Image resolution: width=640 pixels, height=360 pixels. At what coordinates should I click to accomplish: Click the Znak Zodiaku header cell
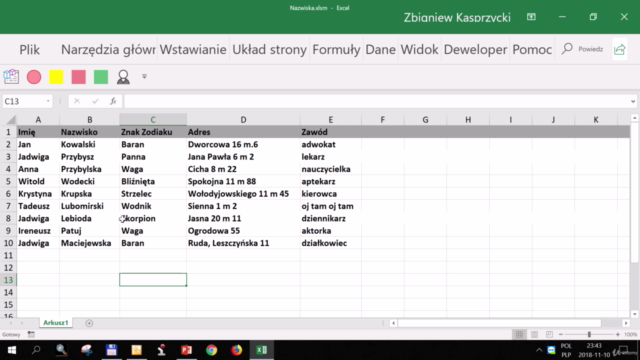pyautogui.click(x=153, y=132)
